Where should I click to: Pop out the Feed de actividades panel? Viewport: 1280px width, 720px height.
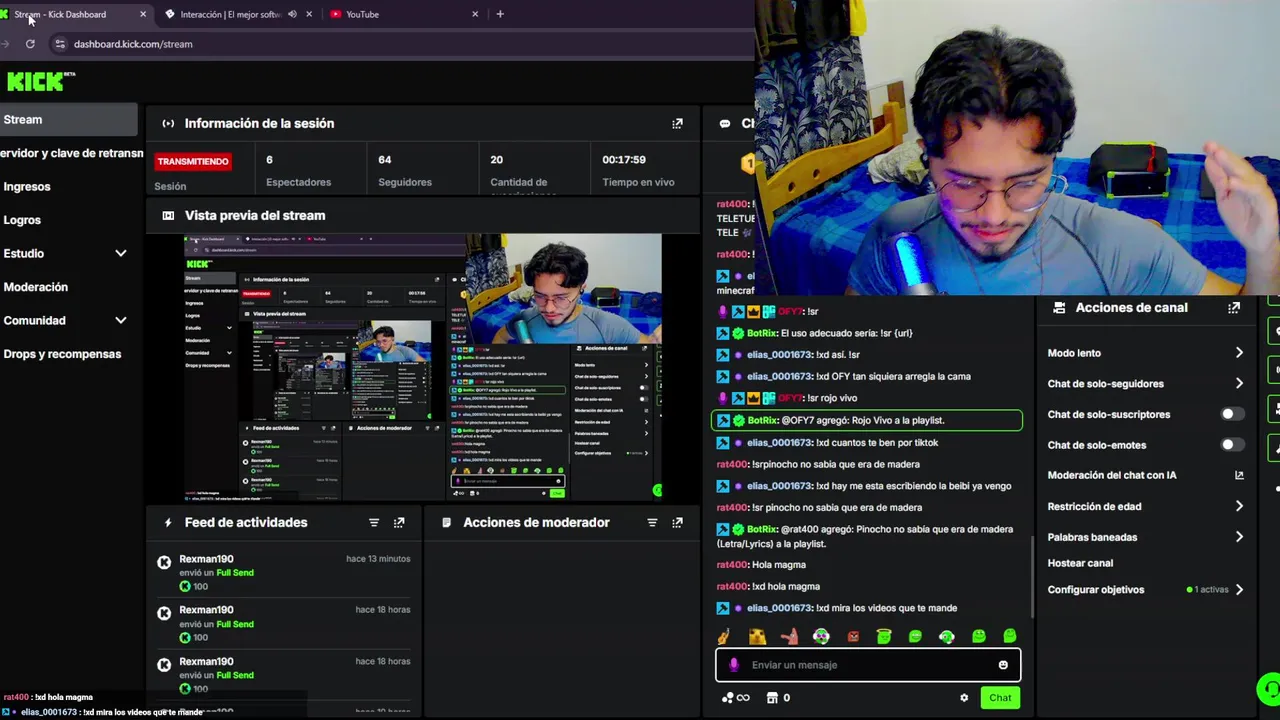399,523
